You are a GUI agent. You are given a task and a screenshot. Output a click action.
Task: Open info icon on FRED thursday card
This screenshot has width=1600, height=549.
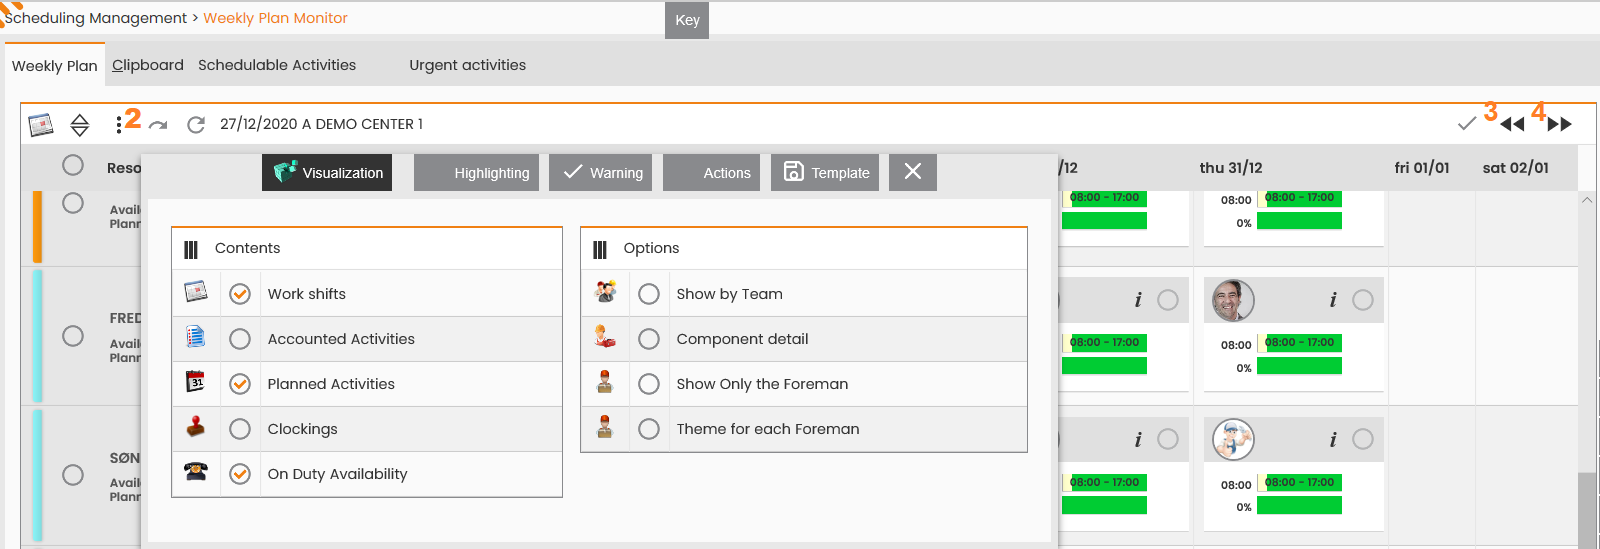[x=1333, y=300]
